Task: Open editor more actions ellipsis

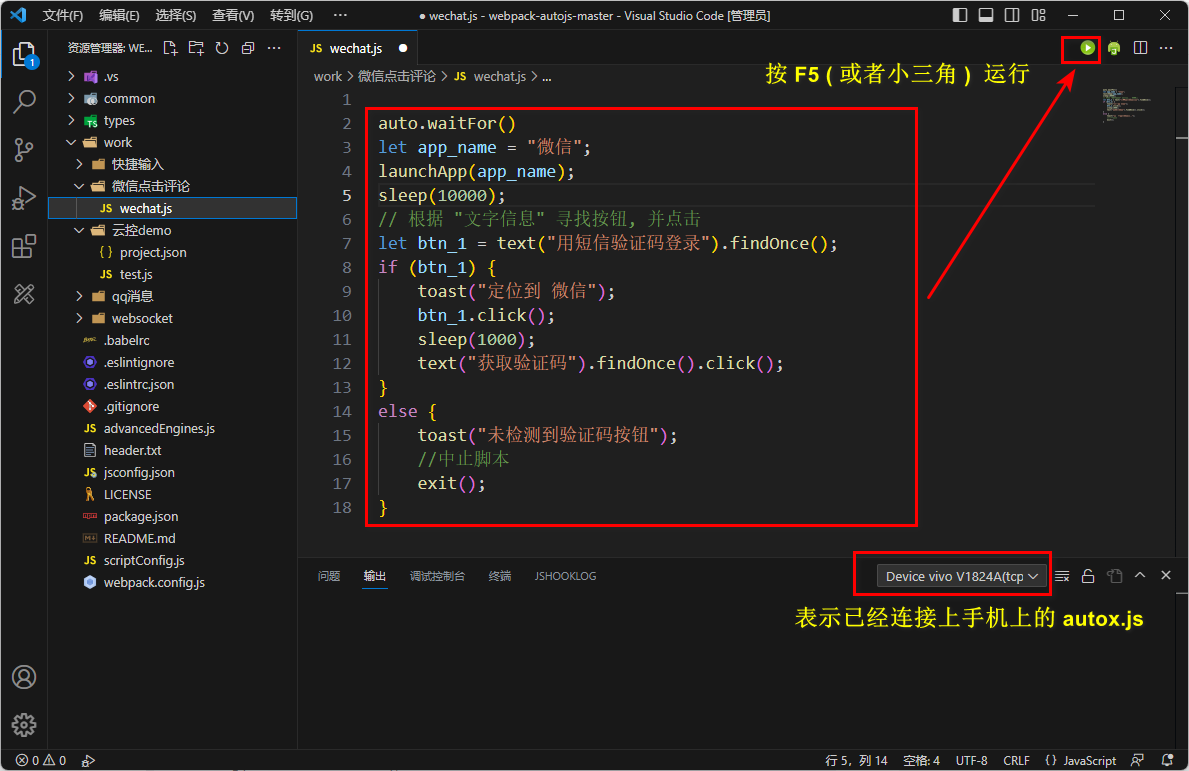Action: click(1166, 48)
